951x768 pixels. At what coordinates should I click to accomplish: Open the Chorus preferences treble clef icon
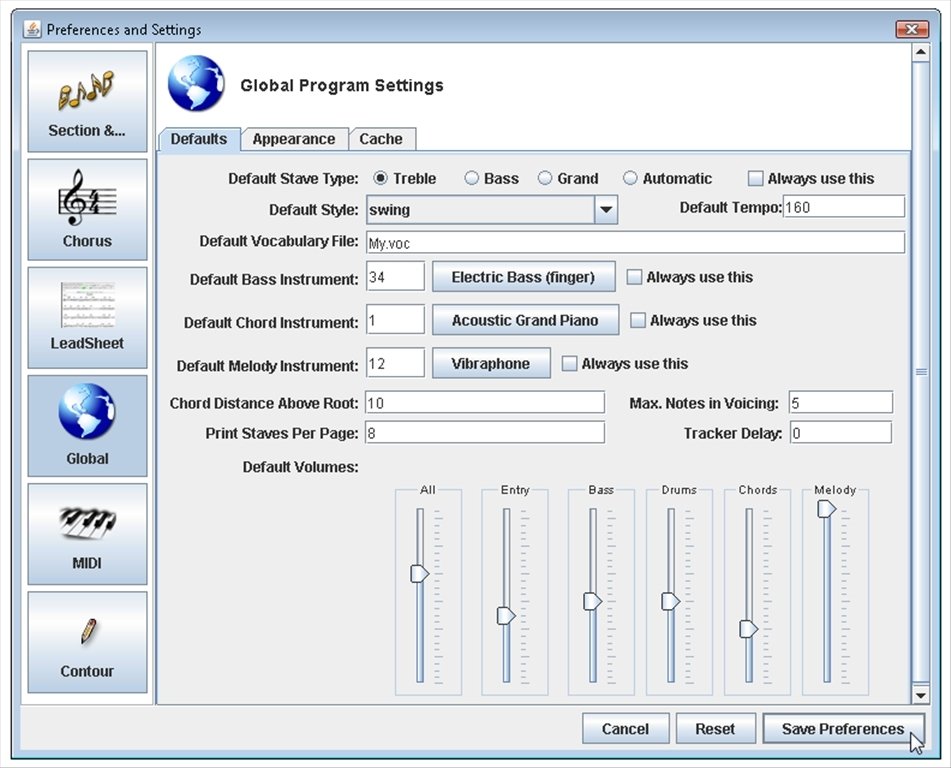point(87,209)
